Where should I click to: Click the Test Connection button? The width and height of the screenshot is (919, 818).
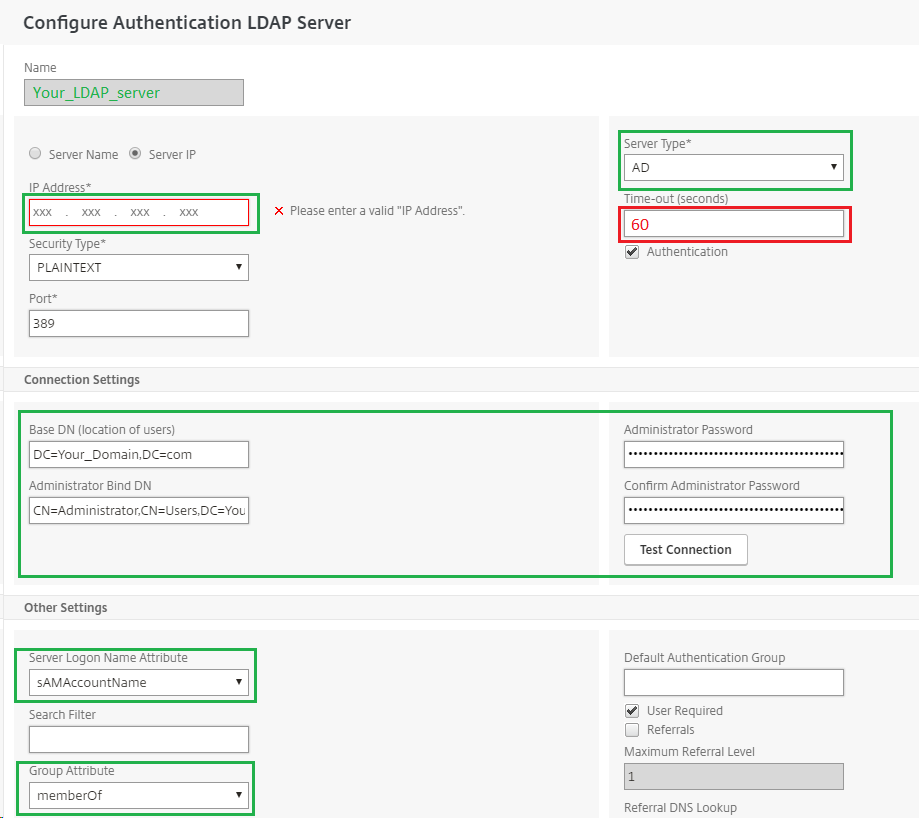[685, 549]
